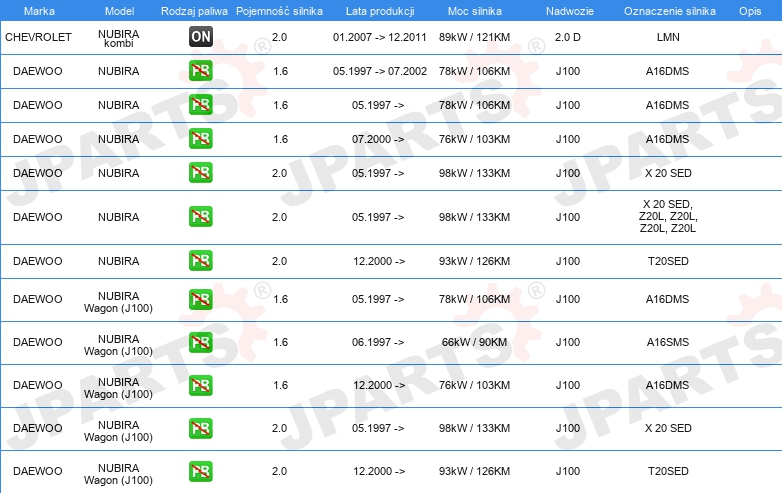782x493 pixels.
Task: Click the unleaded icon for 05.1997 -> 07.2002 row
Action: 200,71
